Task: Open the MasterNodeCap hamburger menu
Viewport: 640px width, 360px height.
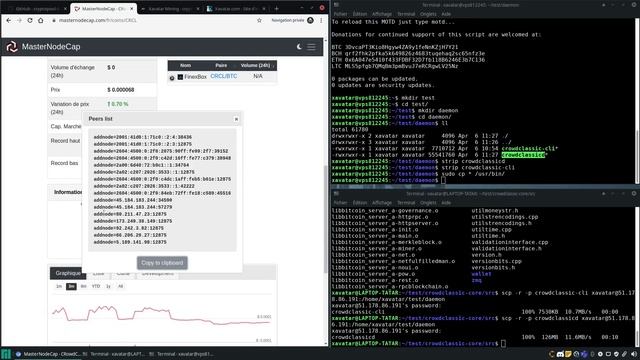Action: [x=311, y=47]
